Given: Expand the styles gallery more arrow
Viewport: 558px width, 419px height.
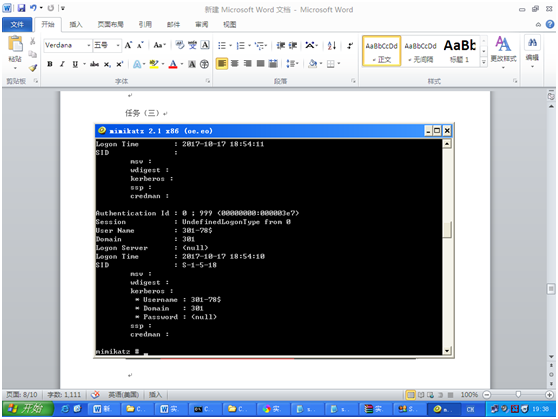Looking at the screenshot, I should [x=484, y=62].
